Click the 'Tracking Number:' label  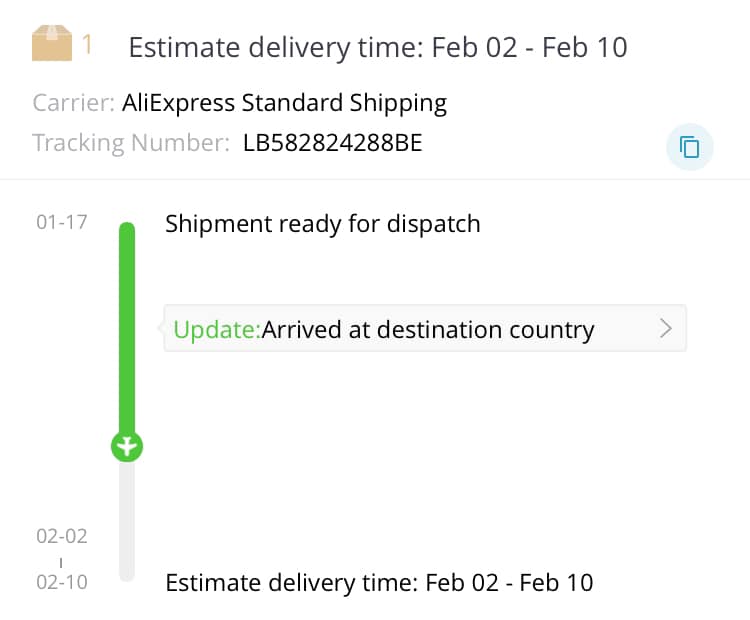(x=131, y=143)
